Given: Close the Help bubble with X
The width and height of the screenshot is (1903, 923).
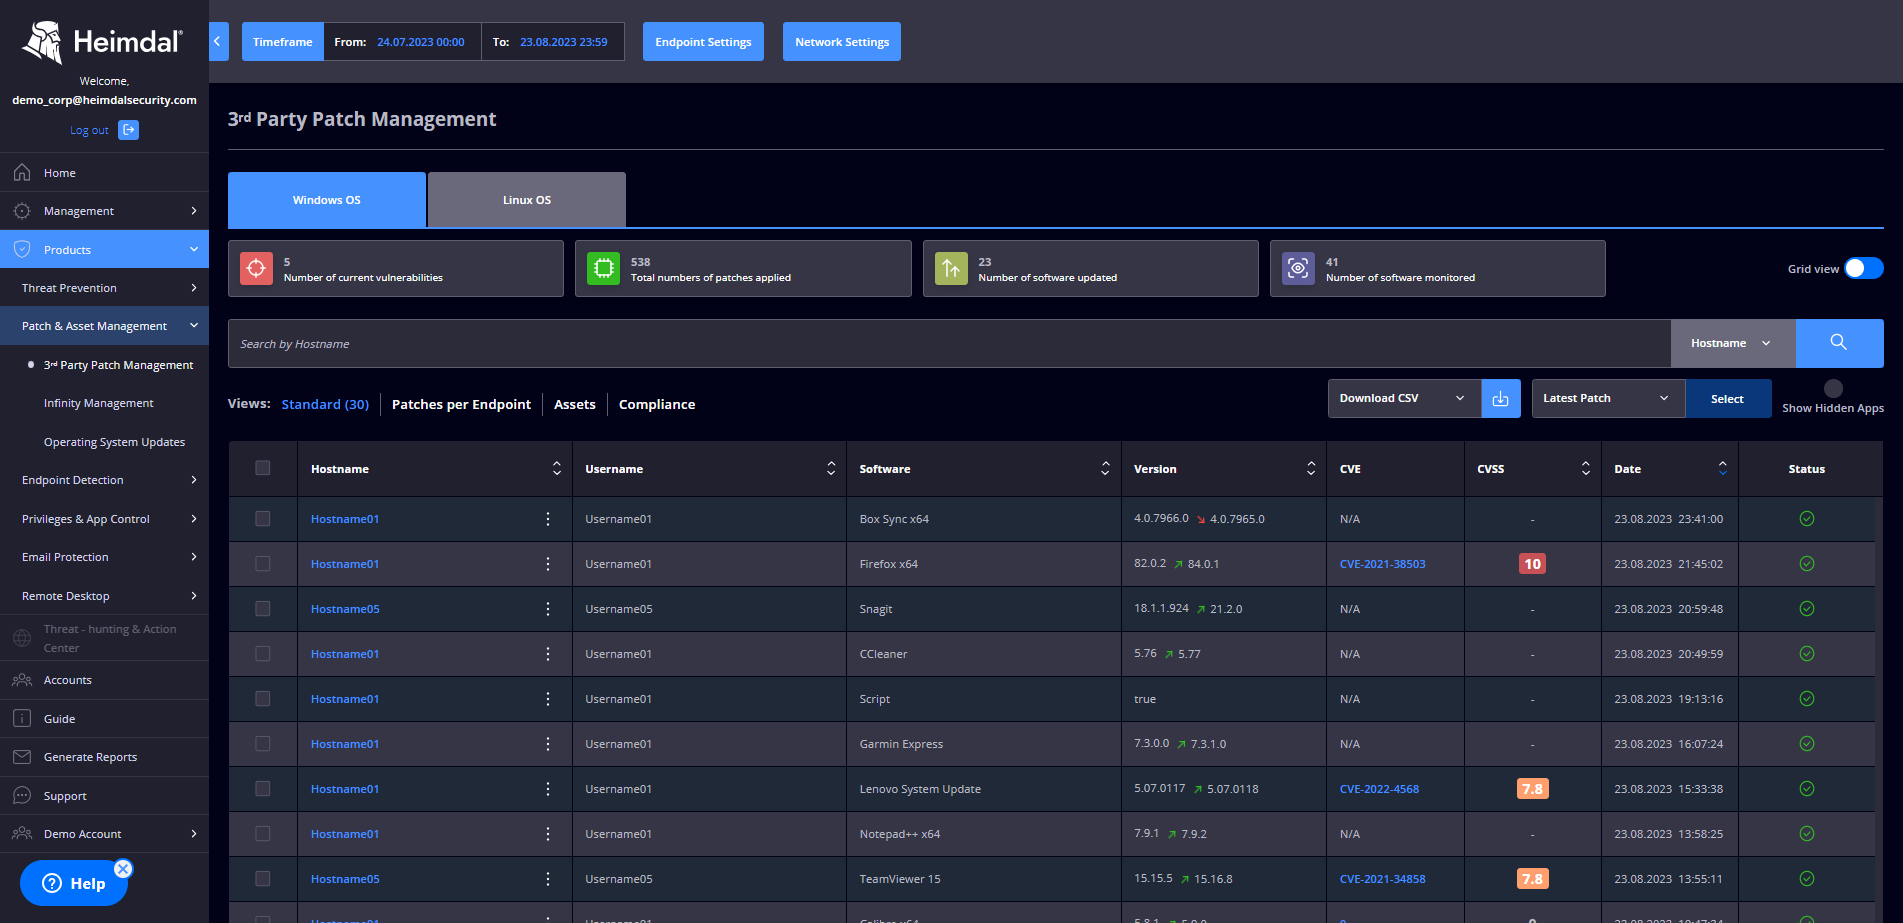Looking at the screenshot, I should (123, 869).
